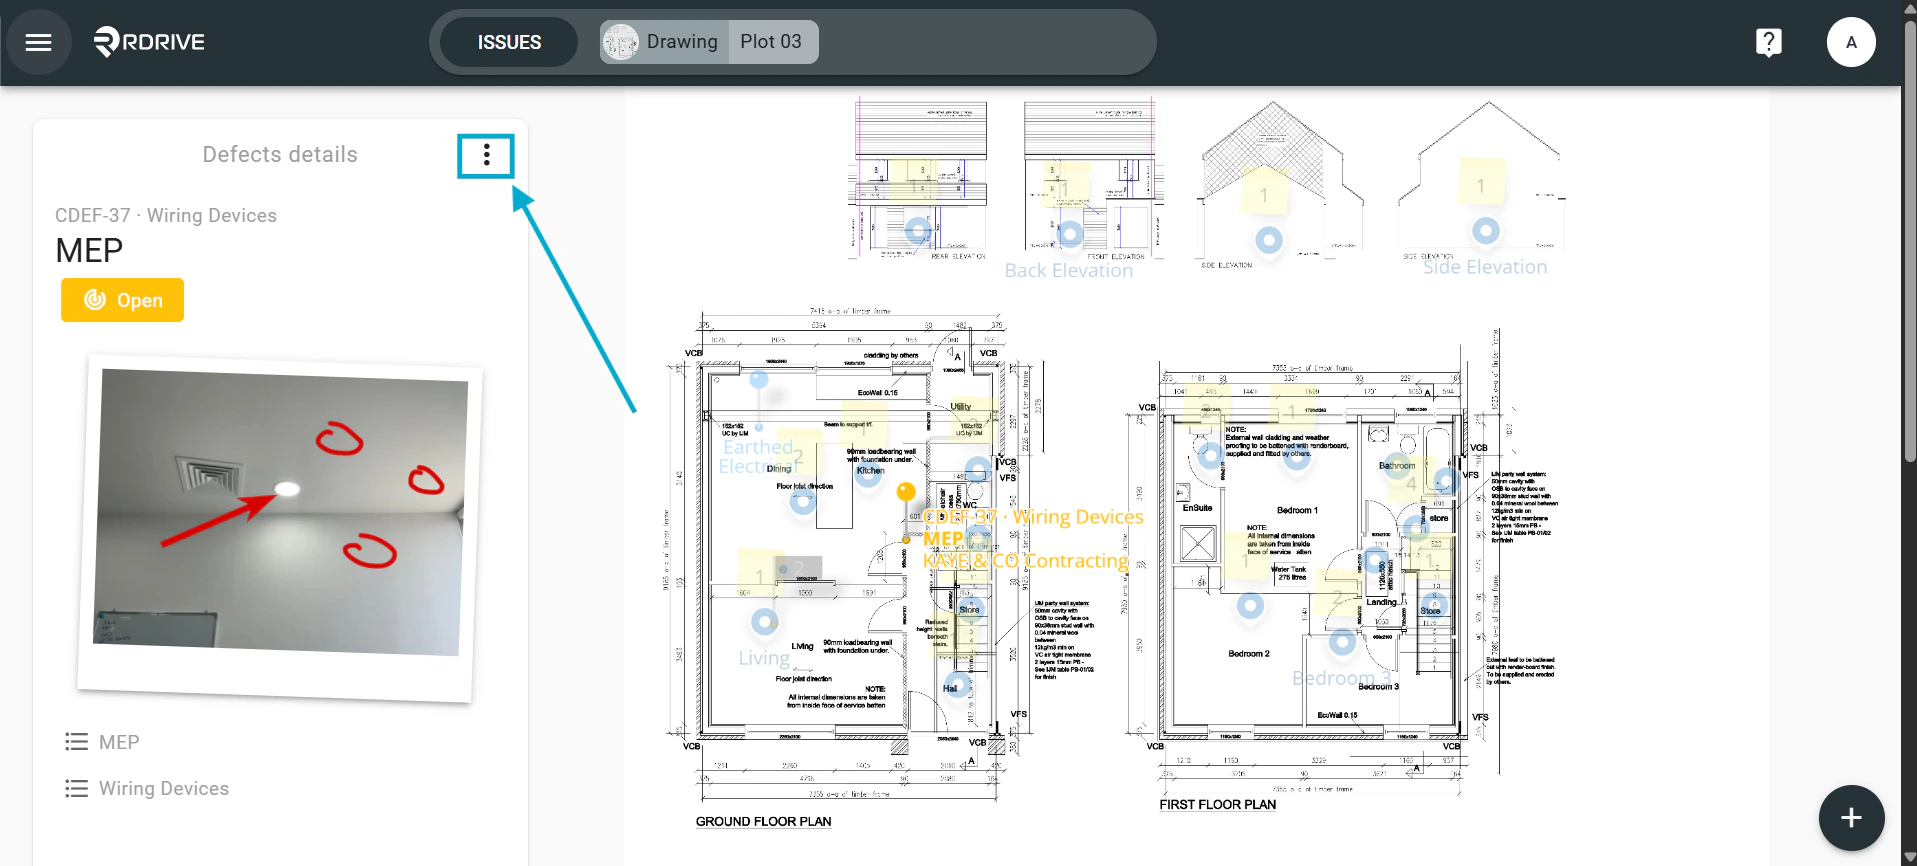The width and height of the screenshot is (1917, 866).
Task: Click the CDEF-37 · Wiring Devices subtitle
Action: [x=166, y=215]
